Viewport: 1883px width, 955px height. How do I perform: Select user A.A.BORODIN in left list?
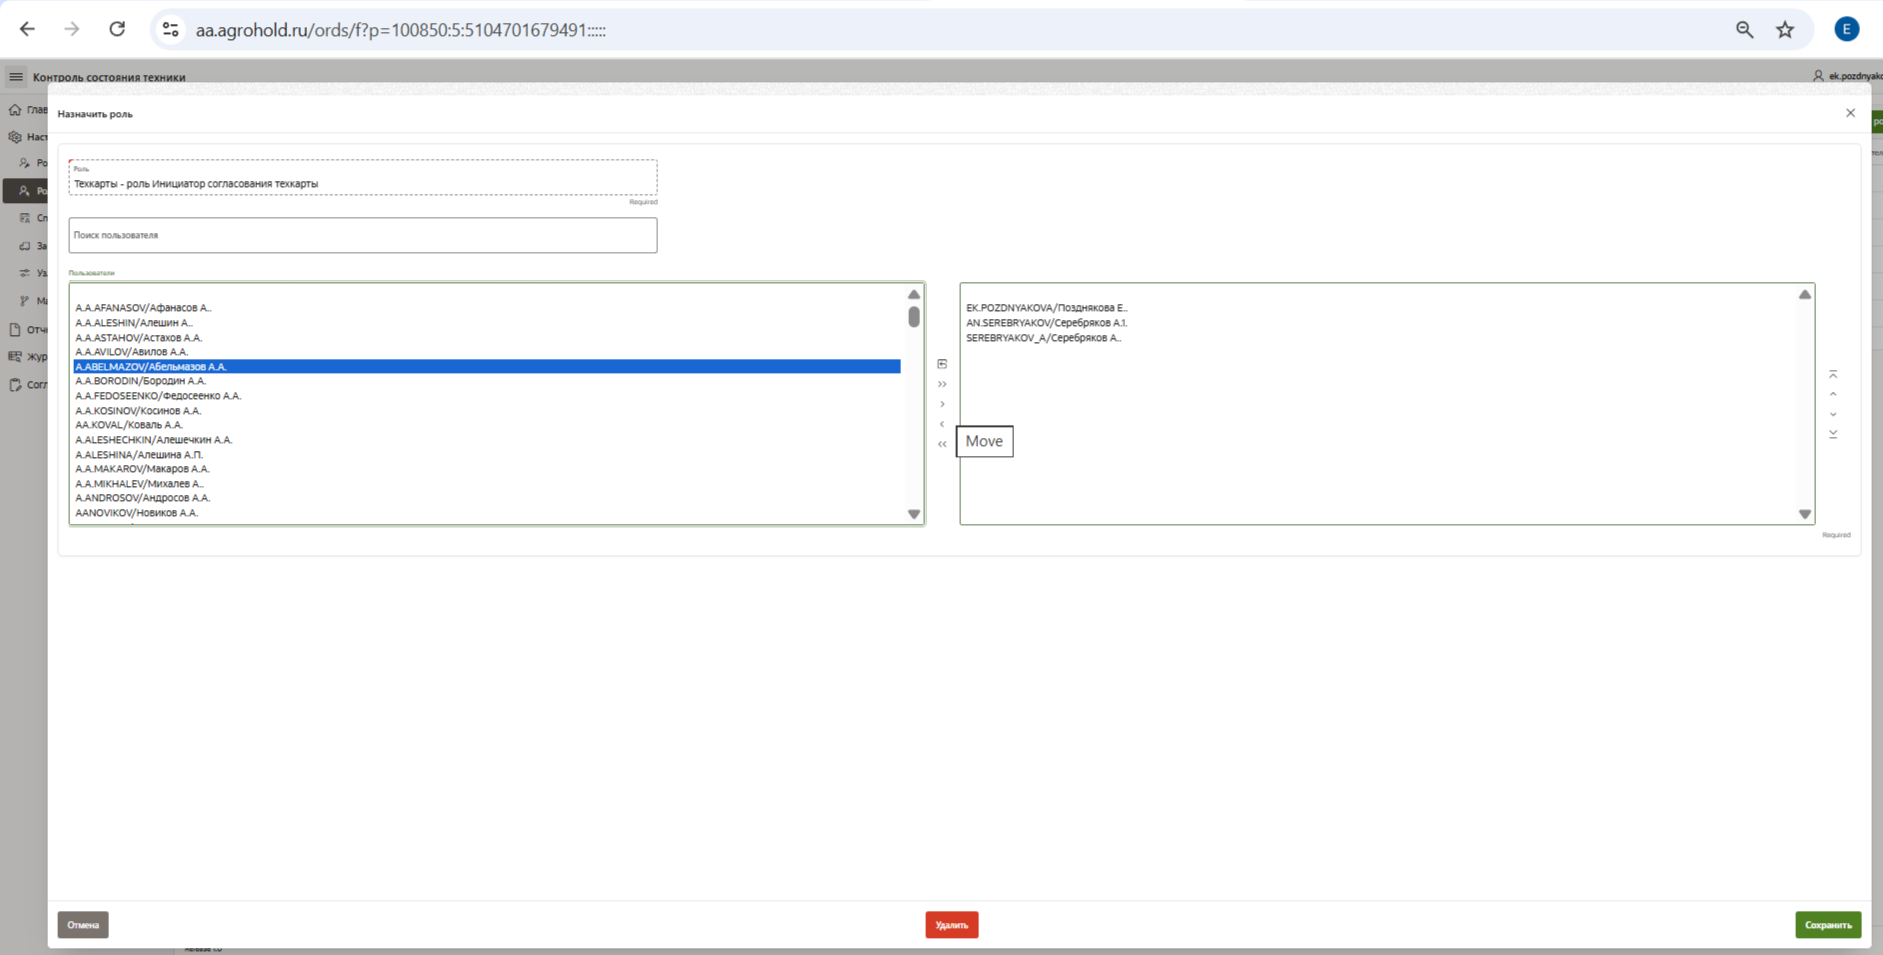140,381
